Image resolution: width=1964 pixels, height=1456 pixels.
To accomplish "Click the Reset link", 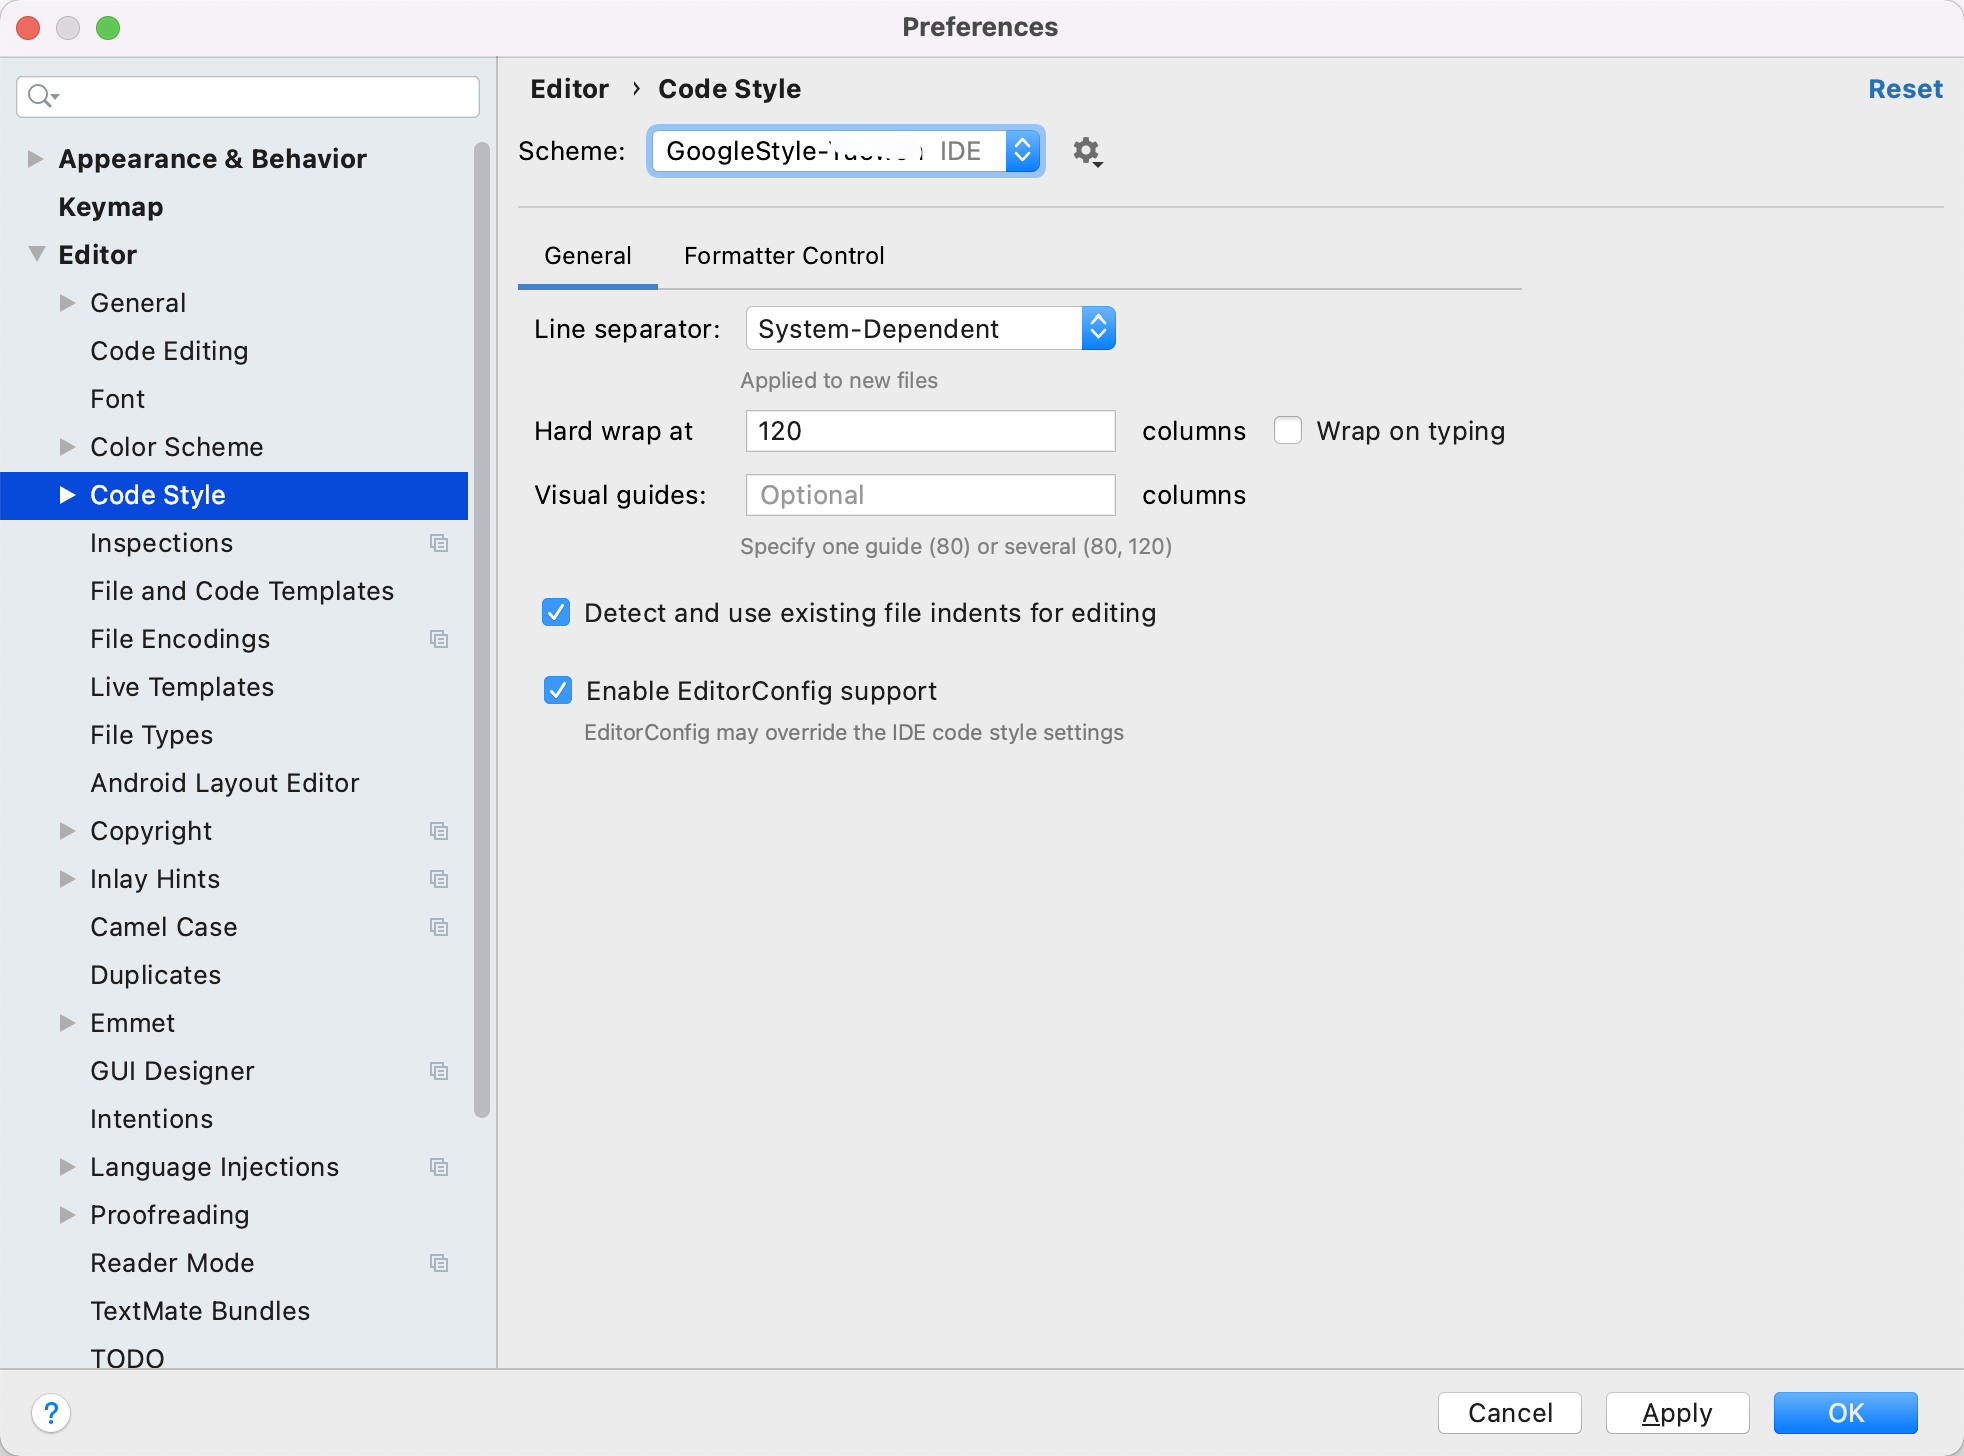I will tap(1904, 89).
